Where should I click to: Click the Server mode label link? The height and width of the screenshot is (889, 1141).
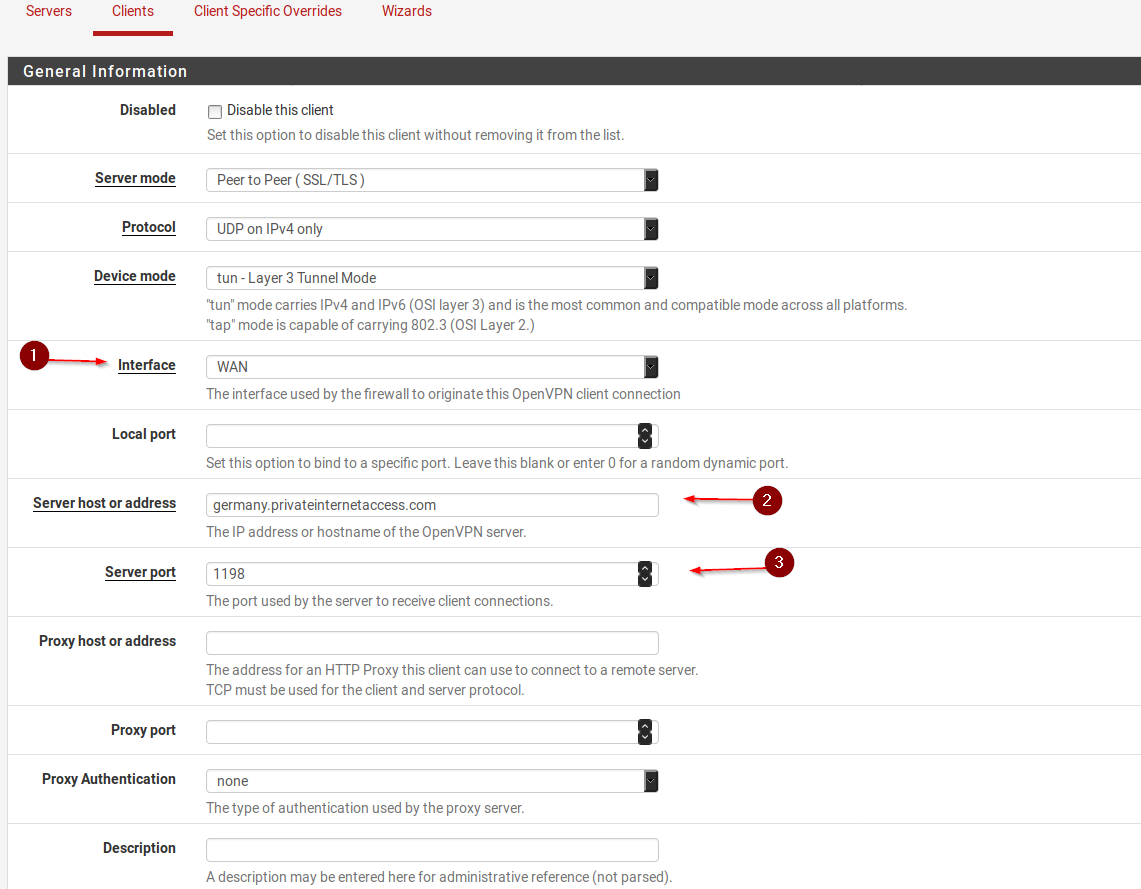point(135,178)
